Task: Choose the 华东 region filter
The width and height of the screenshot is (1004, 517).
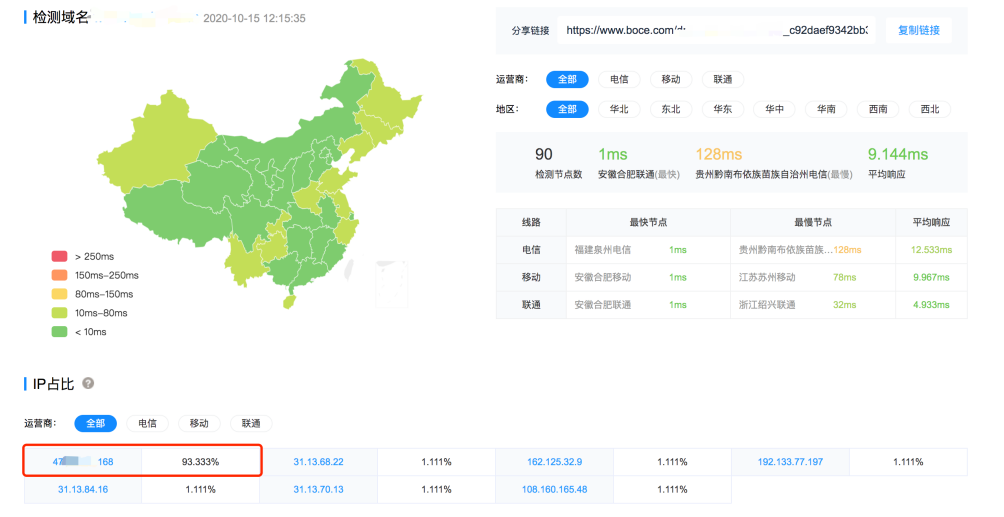Action: point(722,109)
